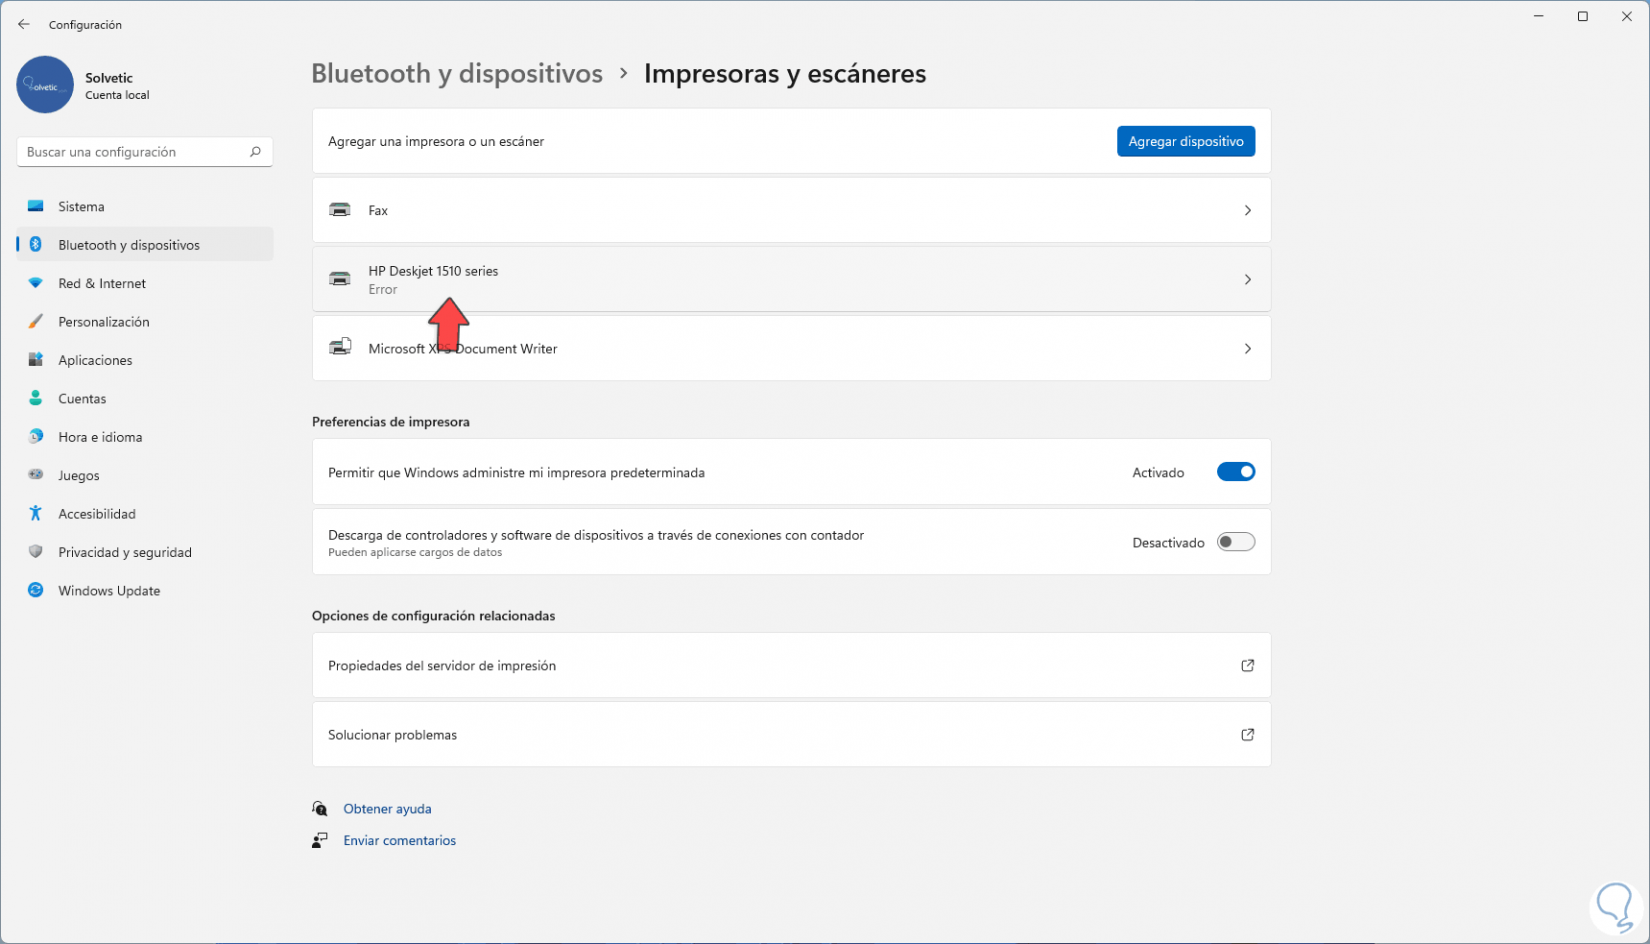Expand Microsoft XPS Document Writer chevron
Image resolution: width=1650 pixels, height=944 pixels.
pos(1247,349)
